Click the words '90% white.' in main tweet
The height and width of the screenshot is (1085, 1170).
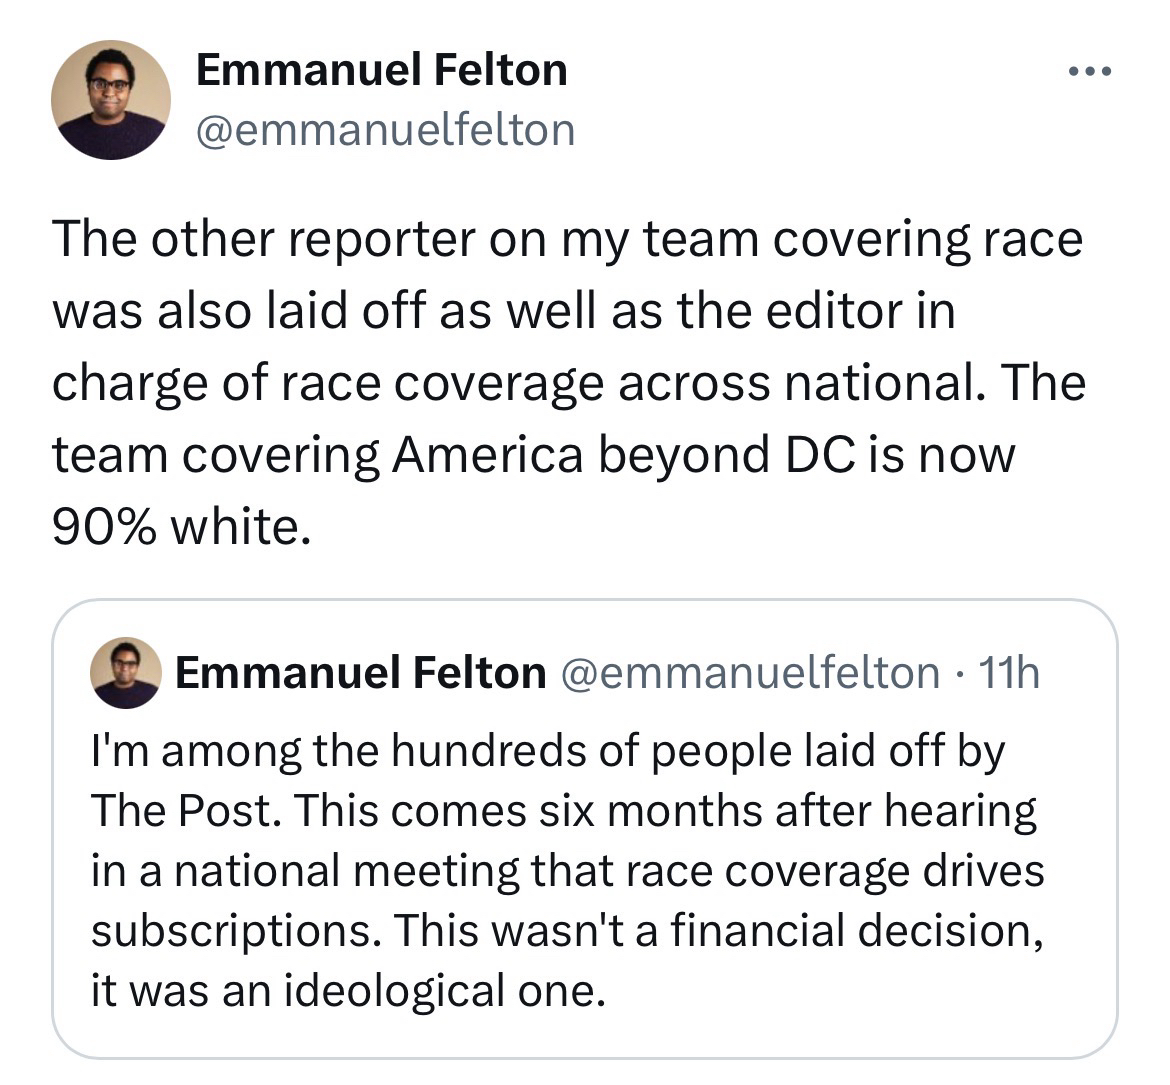175,527
